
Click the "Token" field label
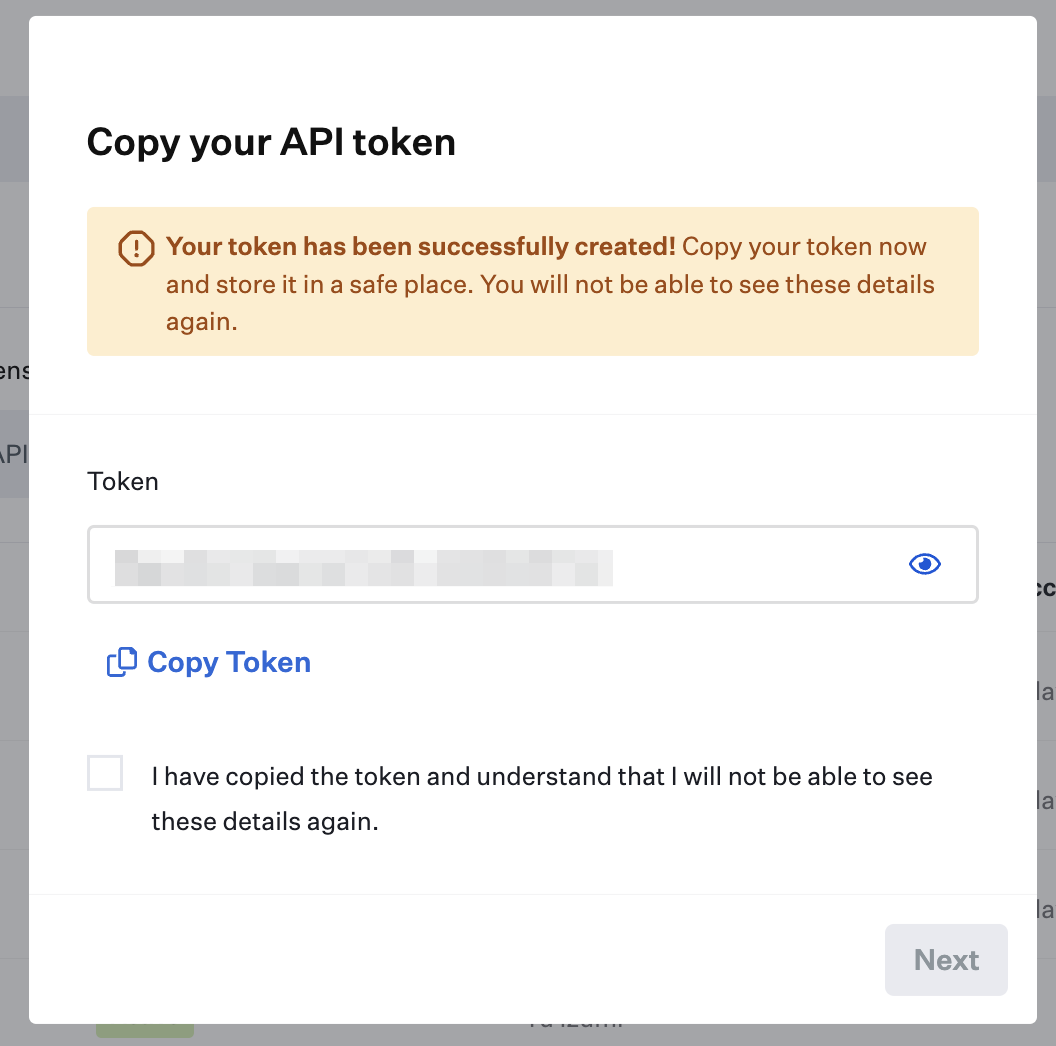pos(123,481)
